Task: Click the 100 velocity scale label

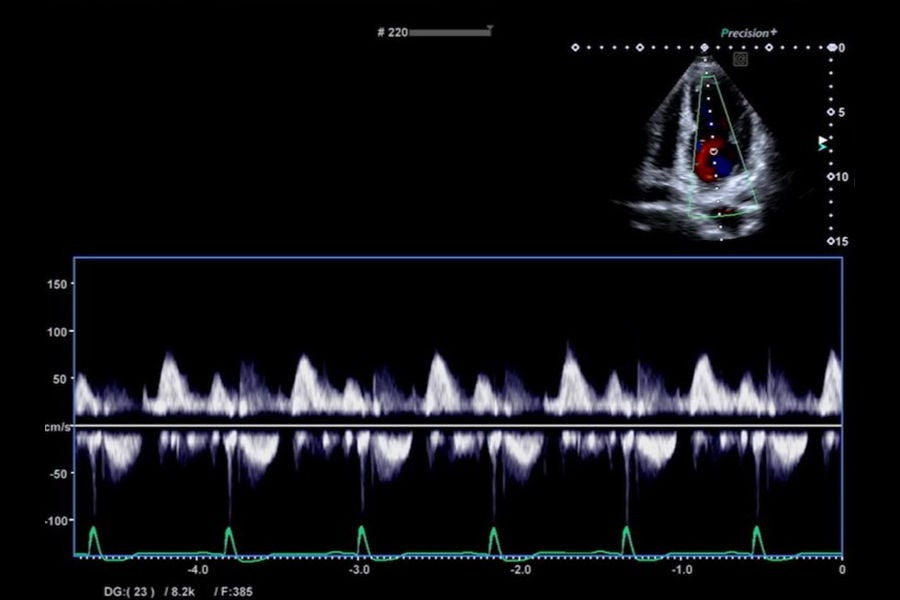Action: [x=57, y=332]
